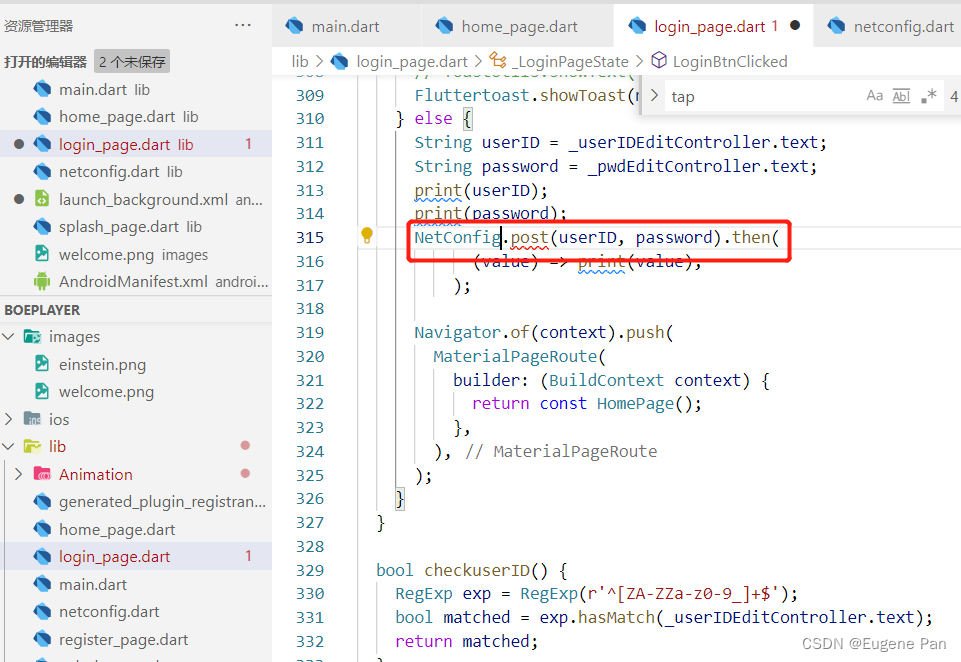Toggle match case in the search widget

[875, 95]
